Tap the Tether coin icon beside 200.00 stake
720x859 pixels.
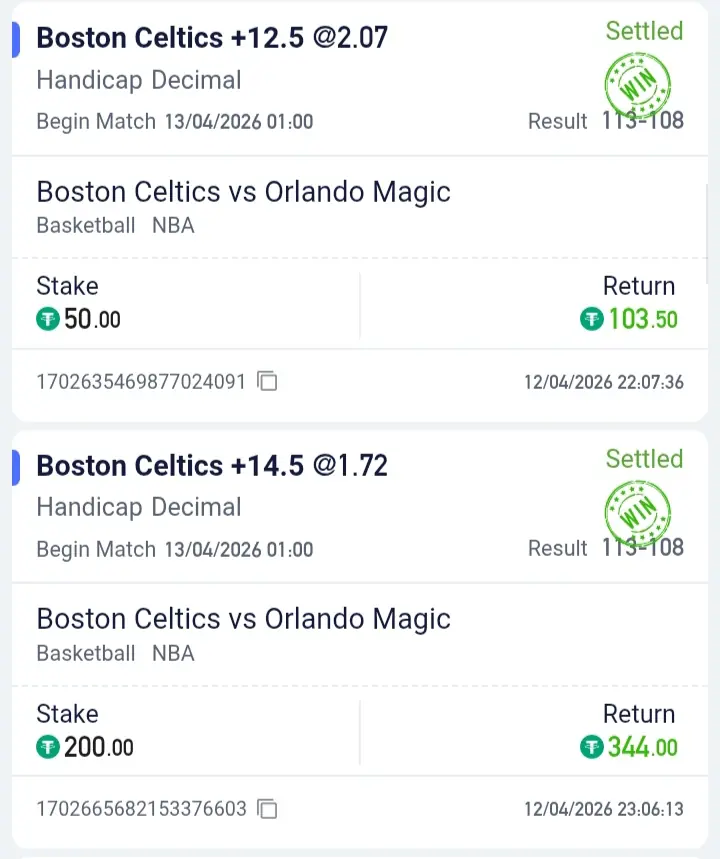click(48, 747)
